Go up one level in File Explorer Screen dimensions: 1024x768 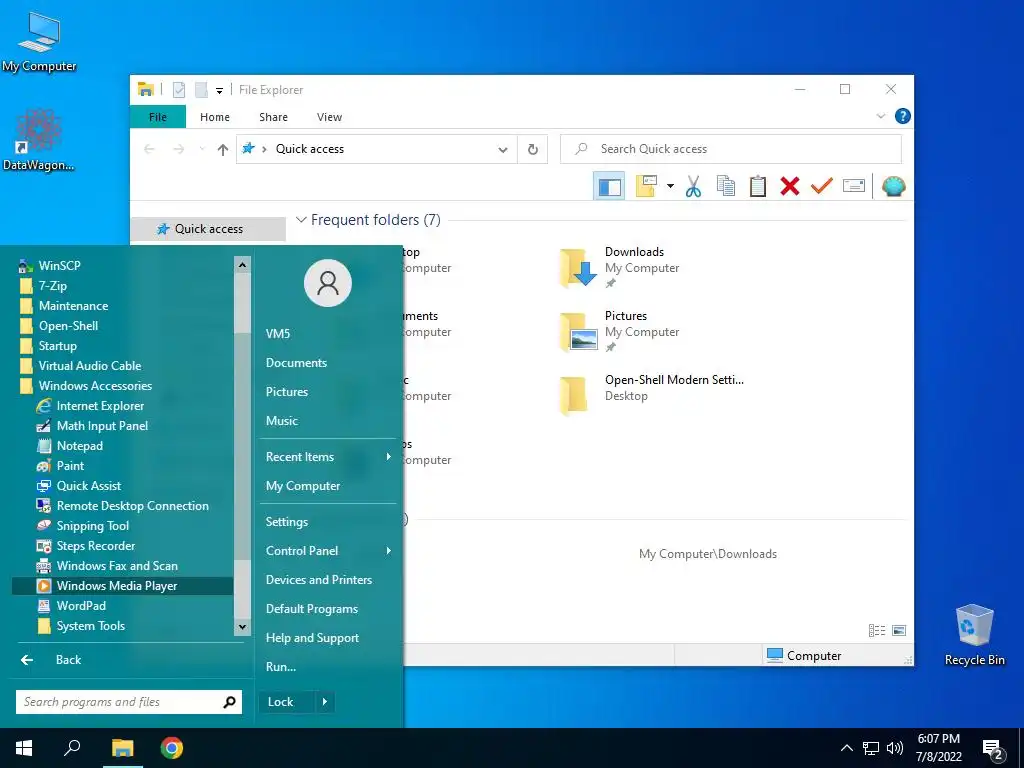click(223, 150)
